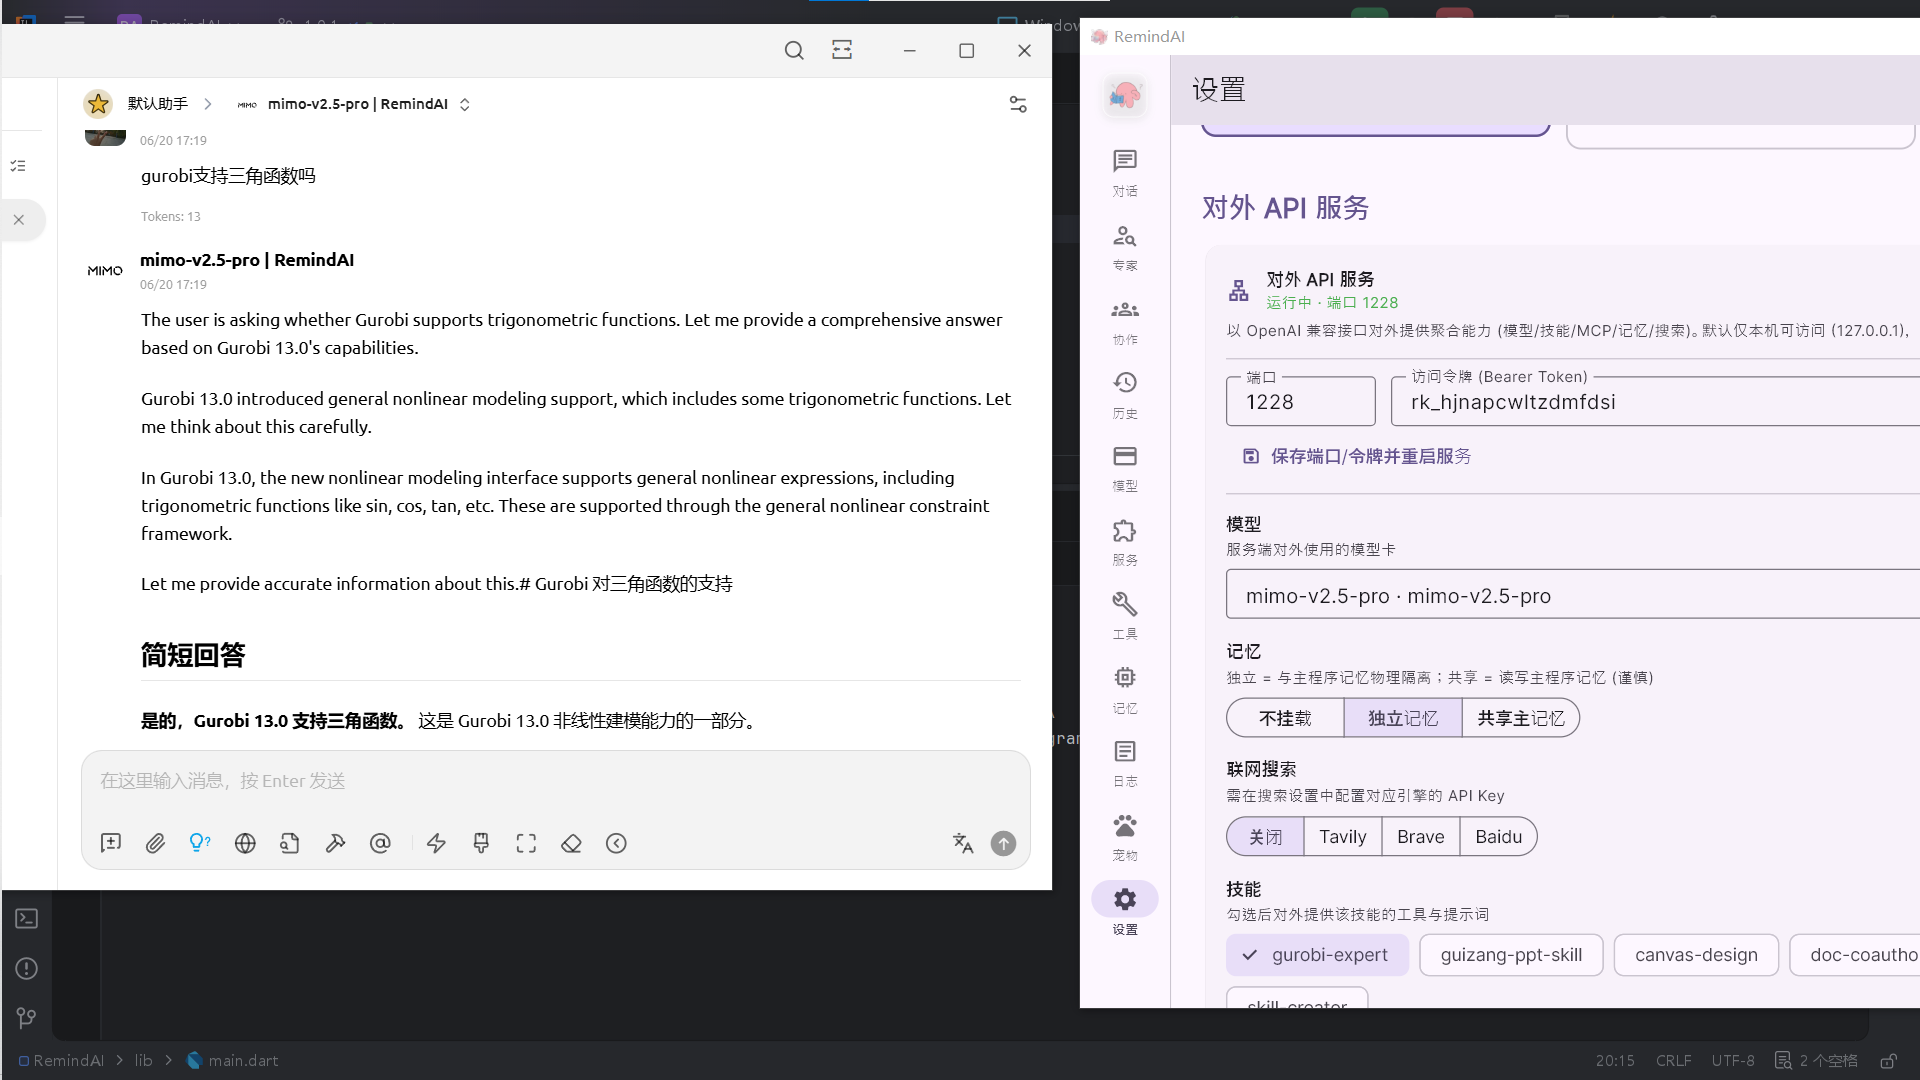This screenshot has width=1920, height=1080.
Task: Click the X close tab in left strip
Action: (19, 220)
